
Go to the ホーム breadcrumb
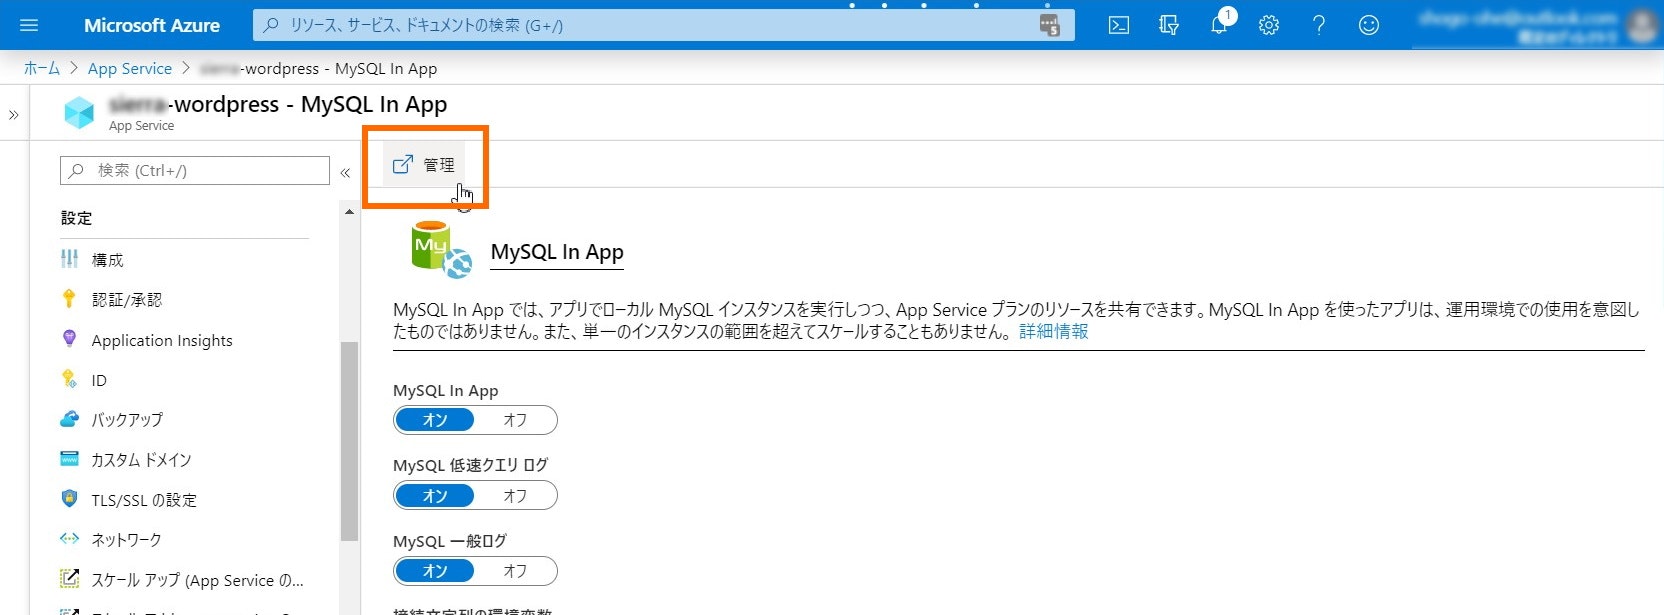[42, 68]
